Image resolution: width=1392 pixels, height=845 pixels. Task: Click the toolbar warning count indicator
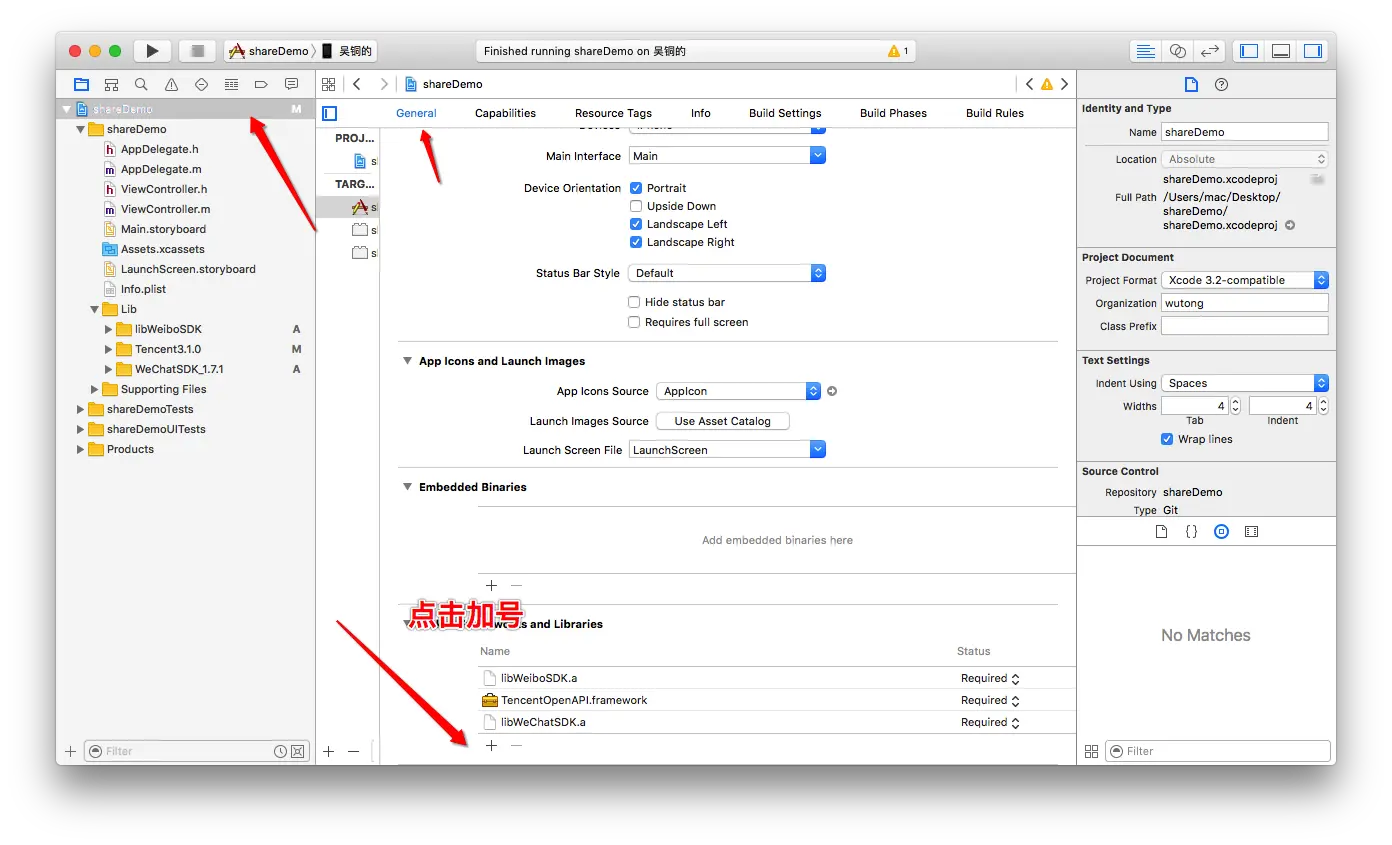[x=898, y=51]
